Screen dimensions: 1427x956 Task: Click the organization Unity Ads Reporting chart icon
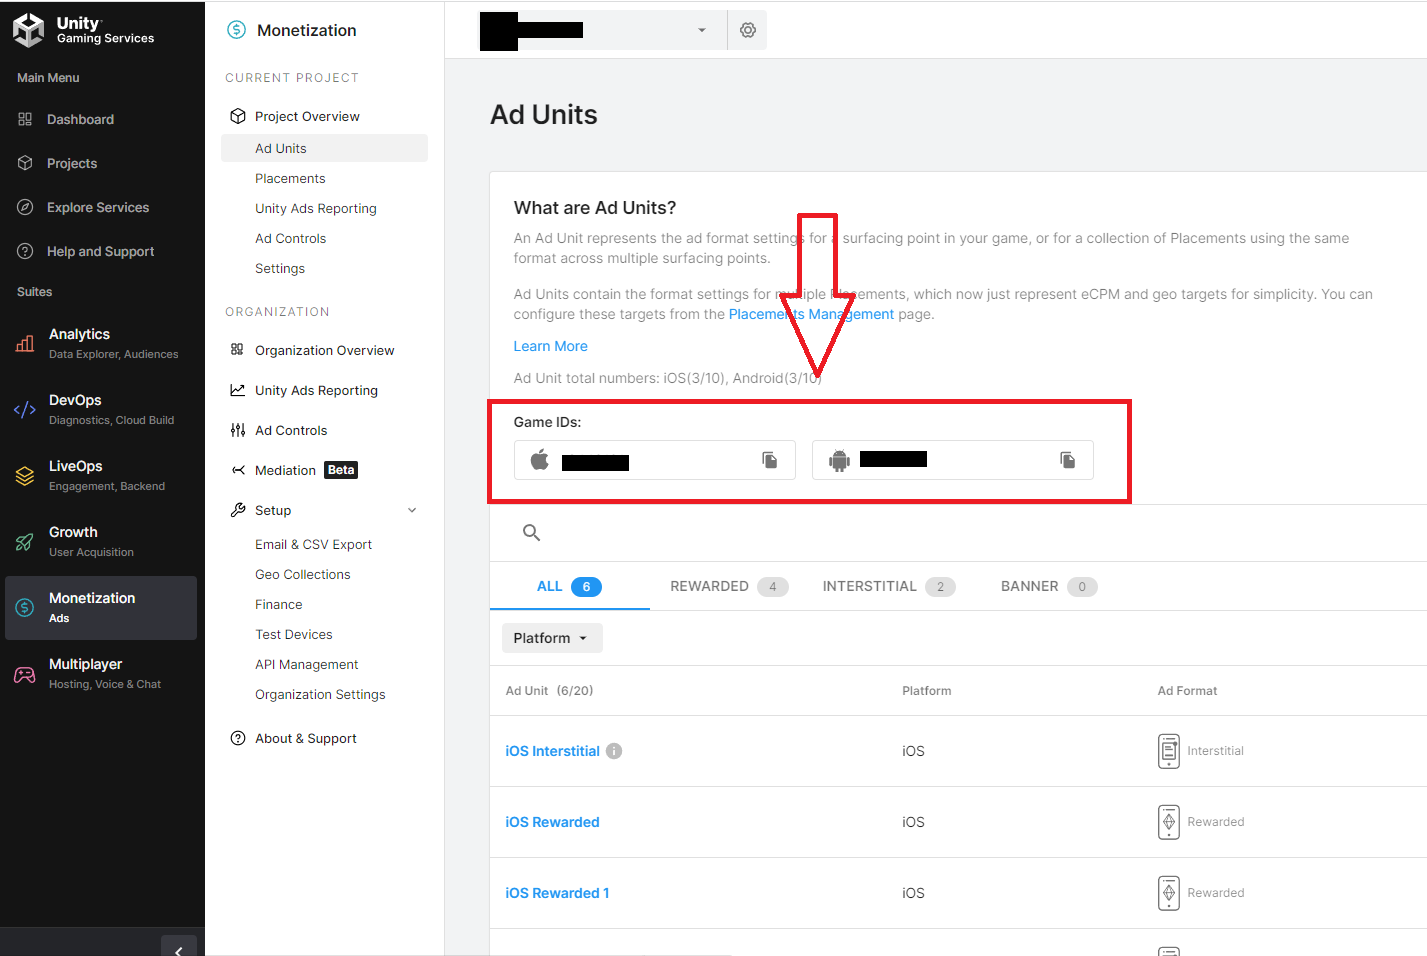(238, 390)
